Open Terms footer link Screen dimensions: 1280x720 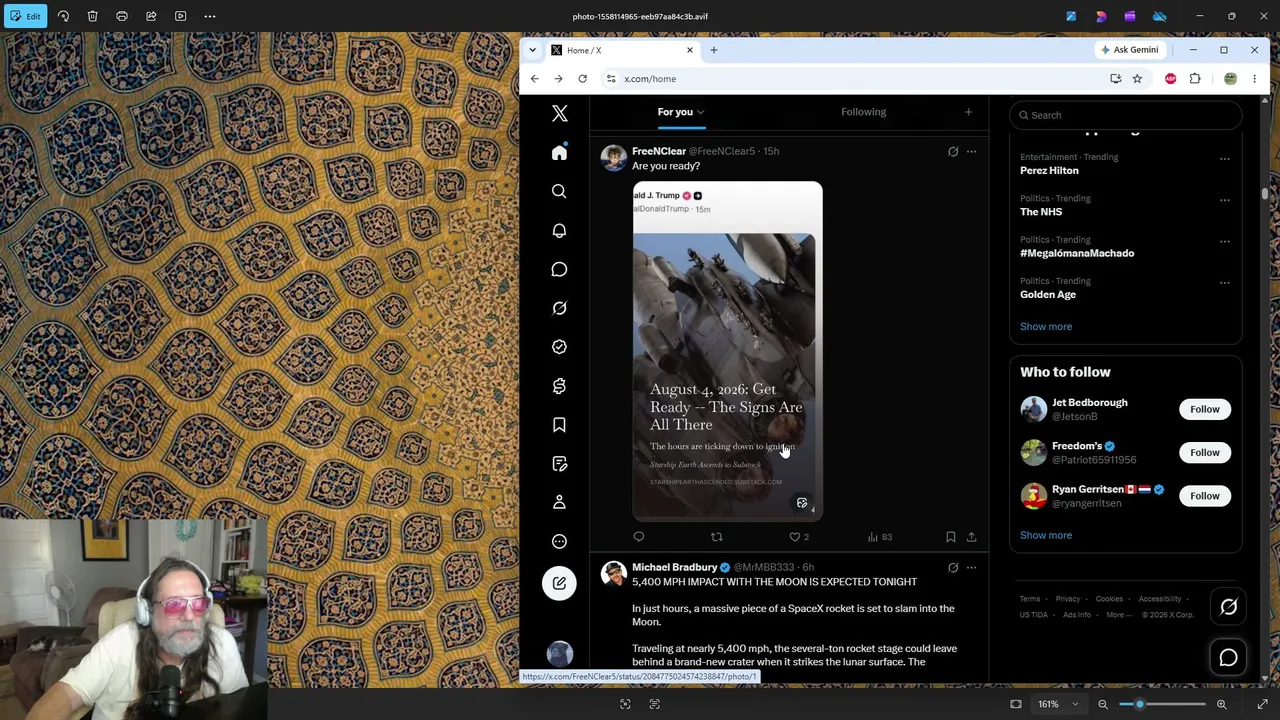coord(1030,599)
